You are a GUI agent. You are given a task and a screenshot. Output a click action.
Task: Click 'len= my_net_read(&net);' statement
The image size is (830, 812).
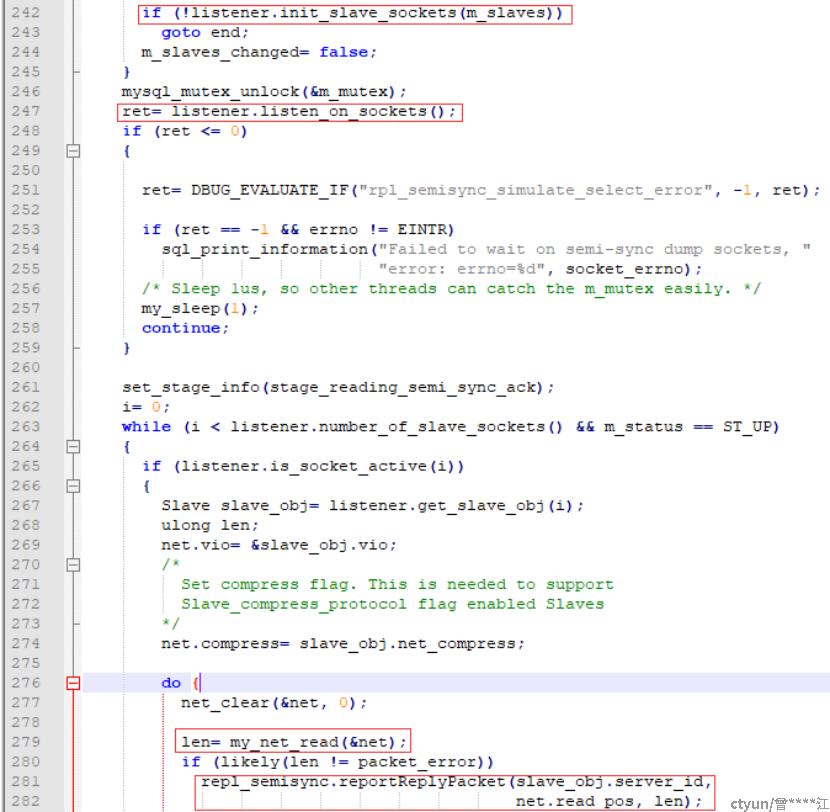[x=293, y=743]
